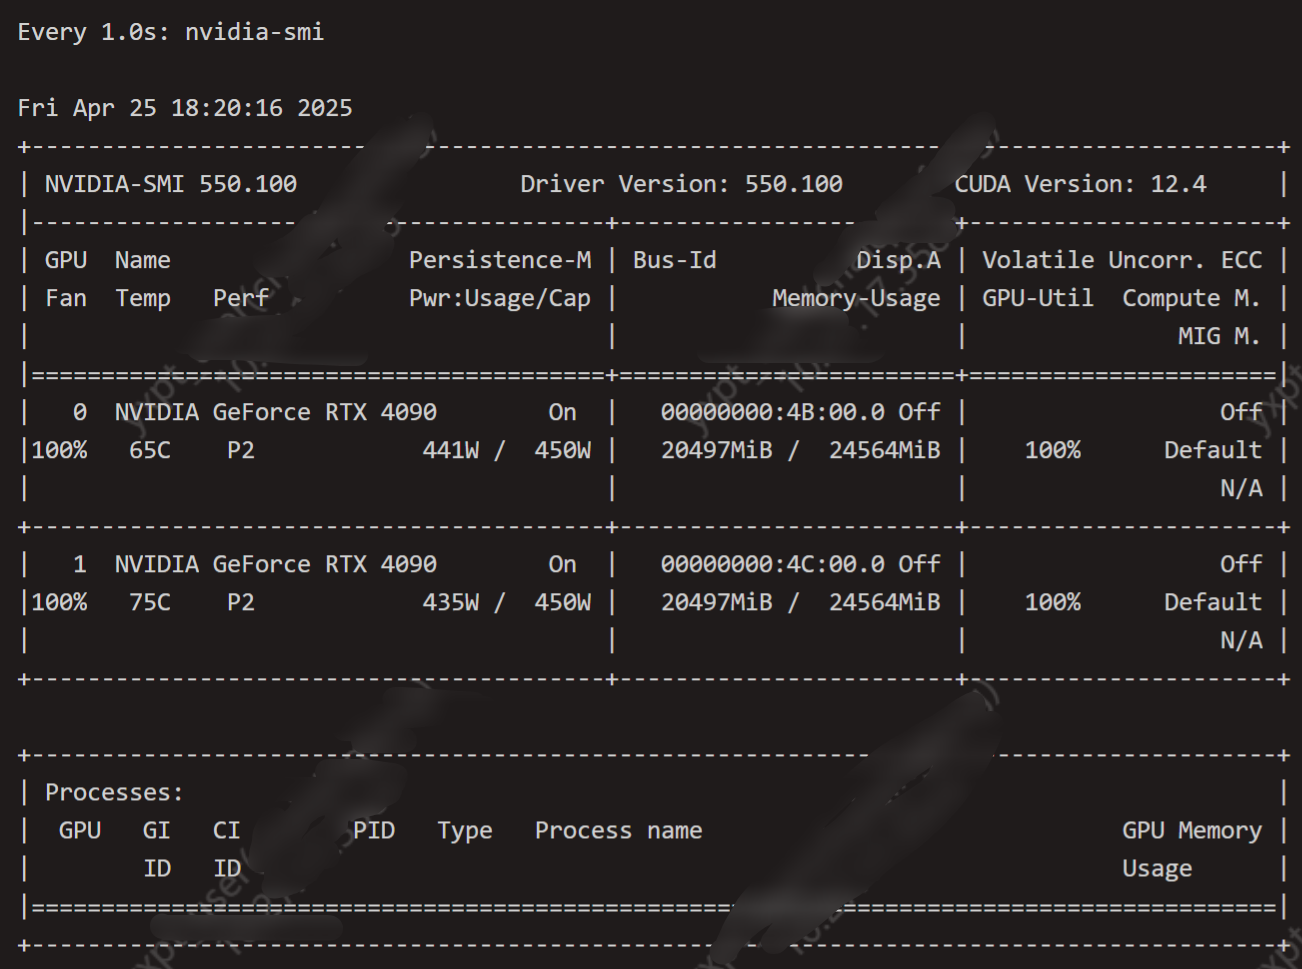1302x969 pixels.
Task: Select the timestamp 'Fri Apr 25 18:20:16 2025'
Action: pos(185,108)
